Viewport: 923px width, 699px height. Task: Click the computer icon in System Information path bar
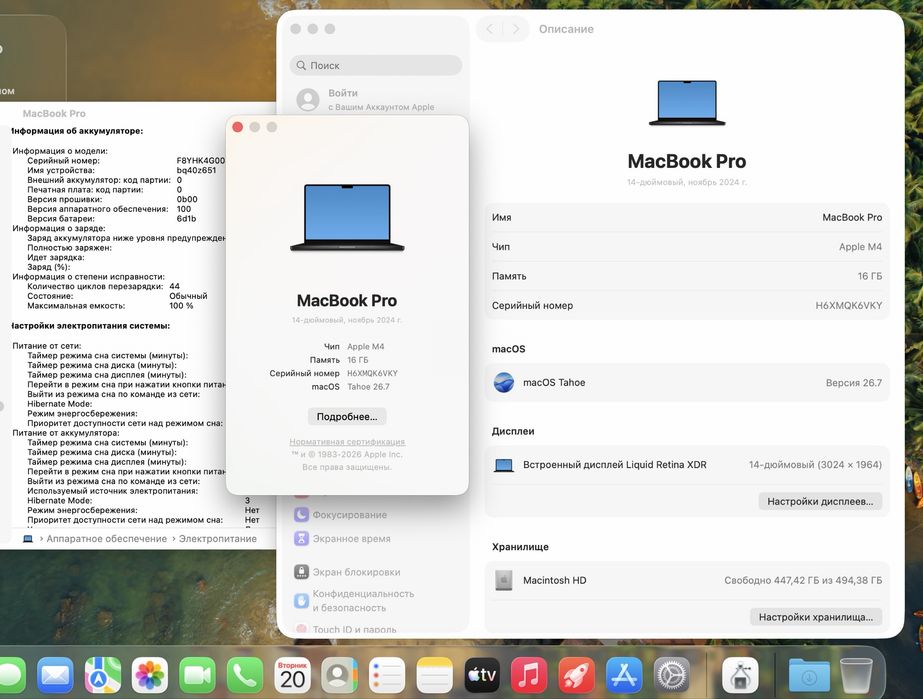point(28,538)
